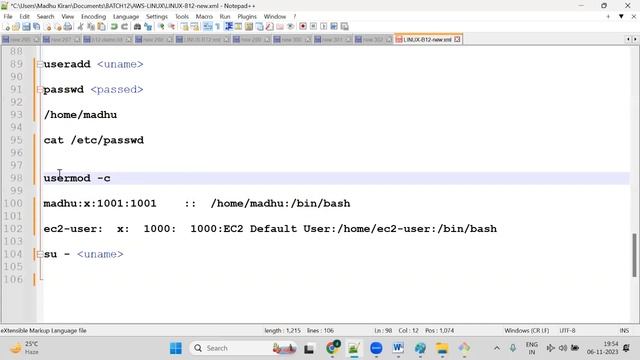
Task: Open the Search menu
Action: [45, 16]
